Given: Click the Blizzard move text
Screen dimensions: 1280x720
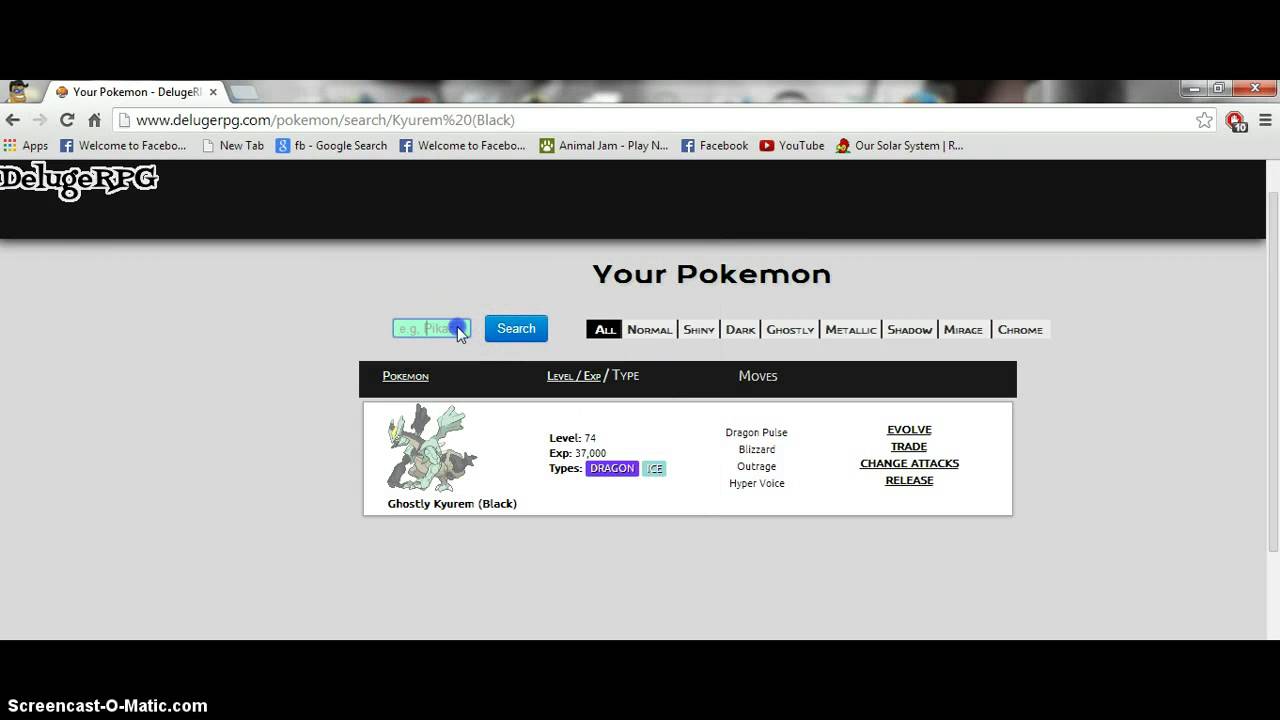Looking at the screenshot, I should coord(757,450).
